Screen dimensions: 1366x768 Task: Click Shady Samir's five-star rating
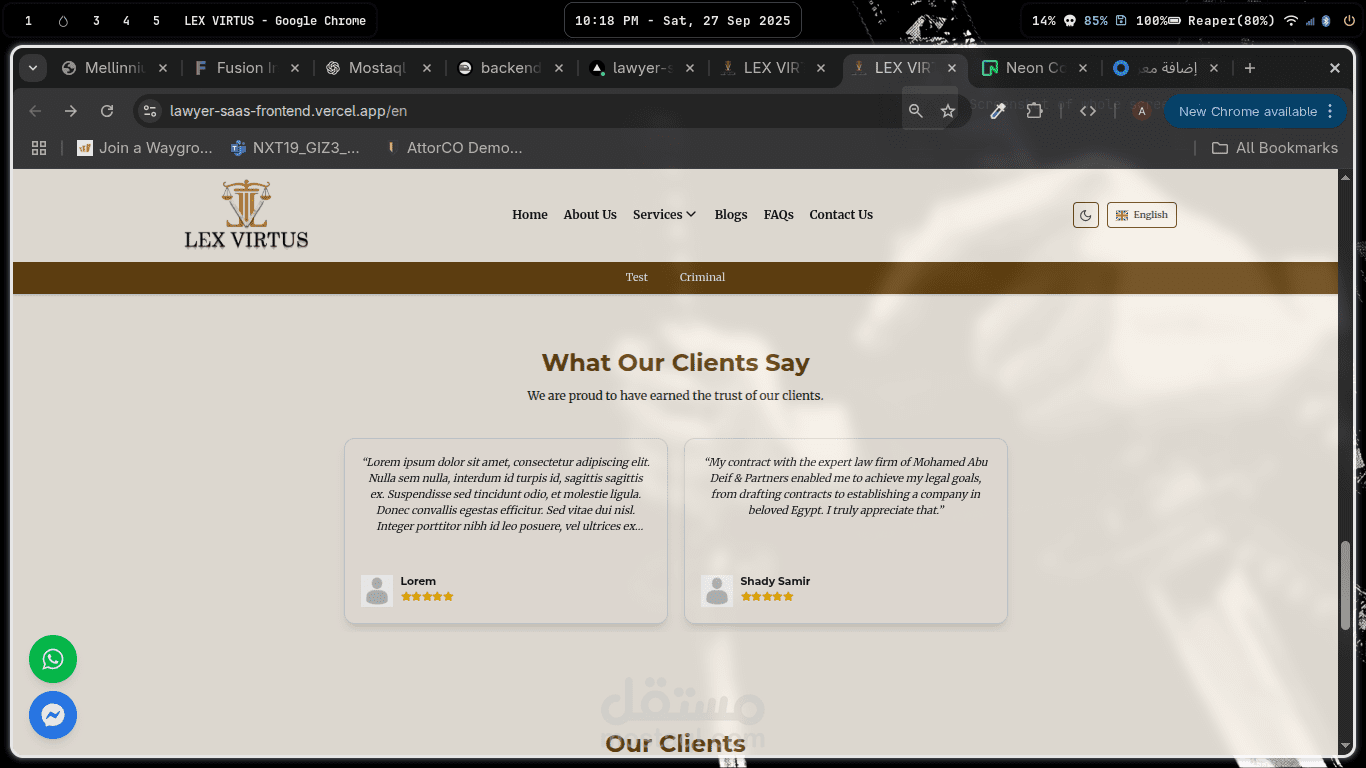tap(767, 597)
